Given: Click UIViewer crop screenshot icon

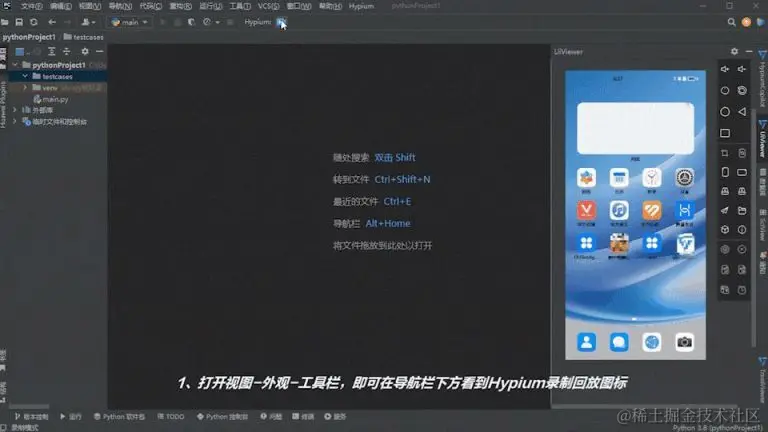Looking at the screenshot, I should (x=725, y=153).
